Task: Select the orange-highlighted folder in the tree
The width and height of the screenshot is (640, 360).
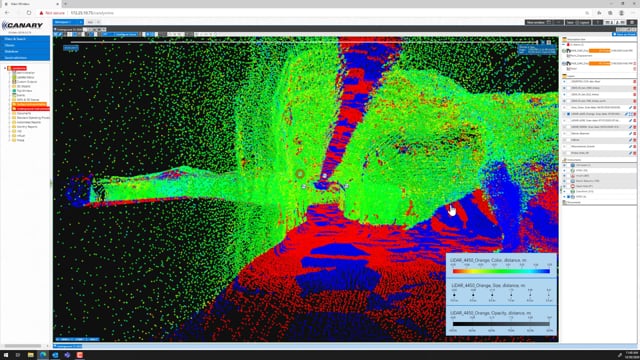Action: click(29, 104)
